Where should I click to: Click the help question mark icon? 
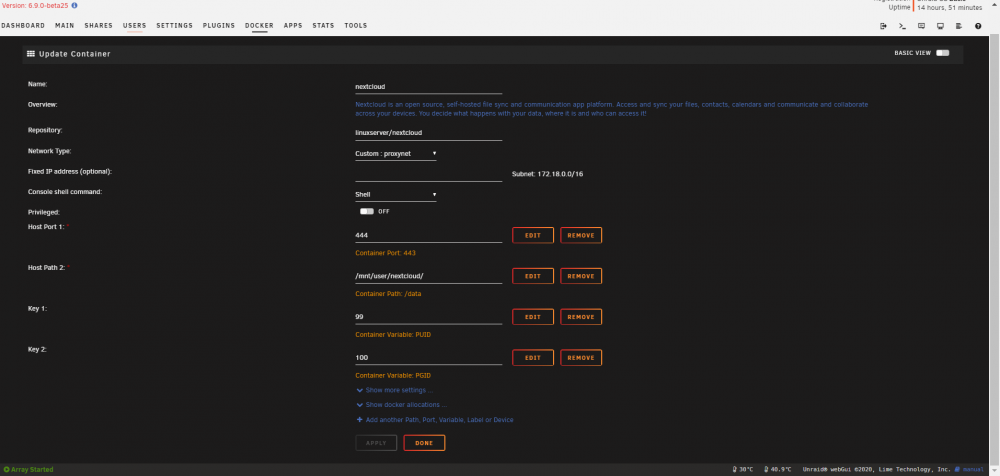pyautogui.click(x=978, y=26)
